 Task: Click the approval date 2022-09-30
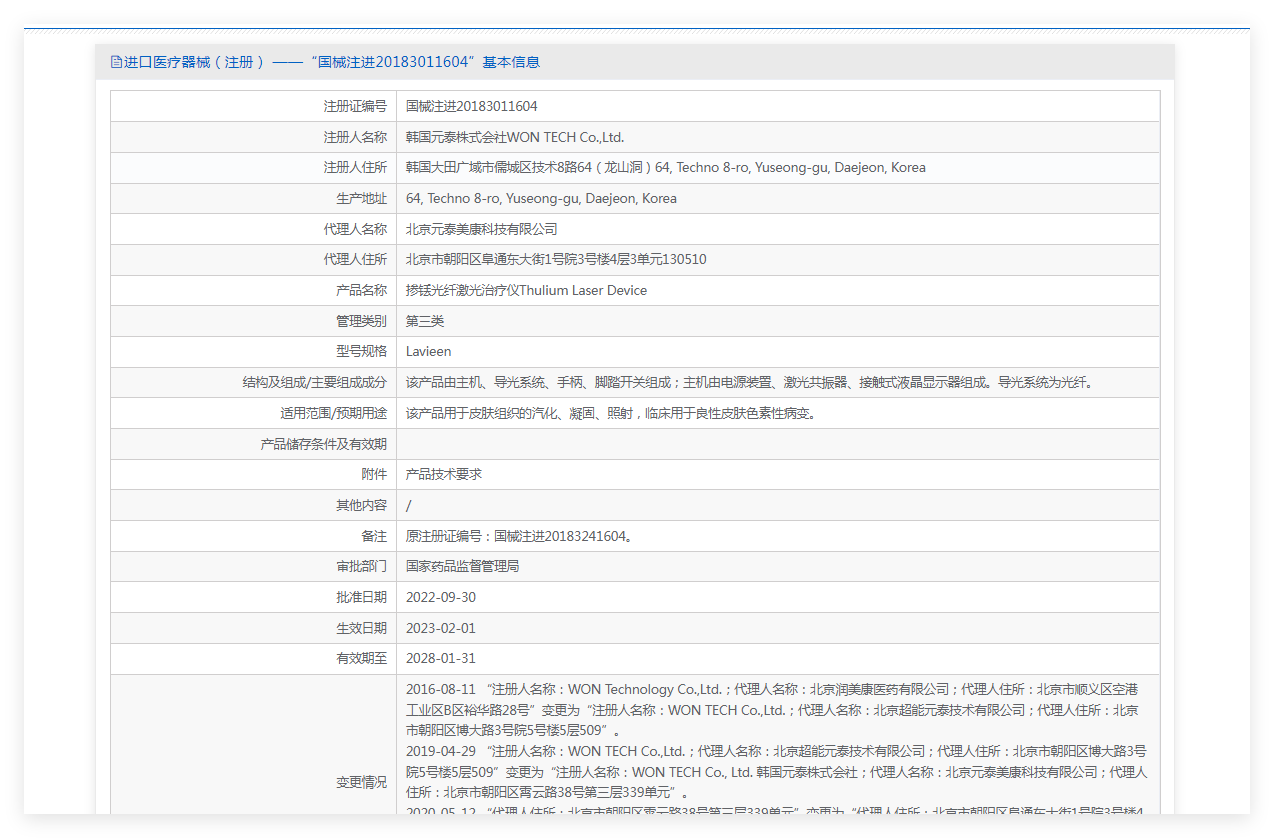coord(440,597)
